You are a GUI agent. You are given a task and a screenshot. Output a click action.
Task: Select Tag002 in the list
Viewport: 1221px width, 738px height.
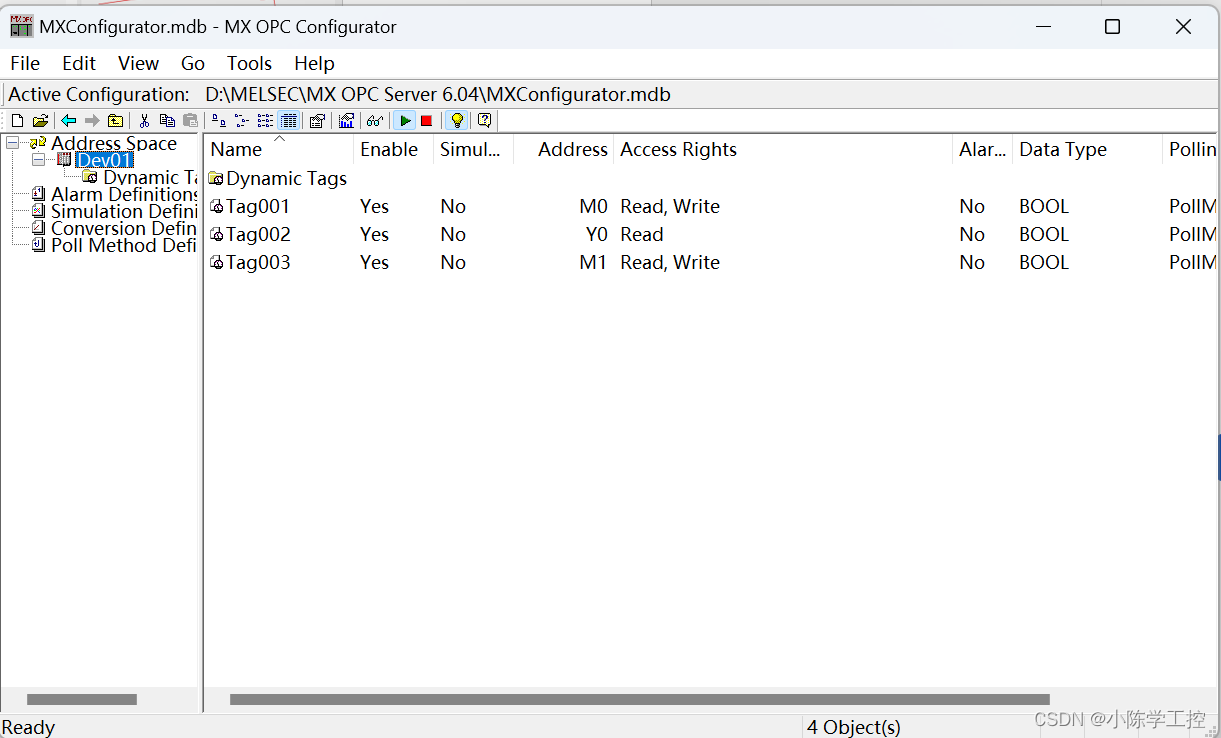pyautogui.click(x=250, y=234)
